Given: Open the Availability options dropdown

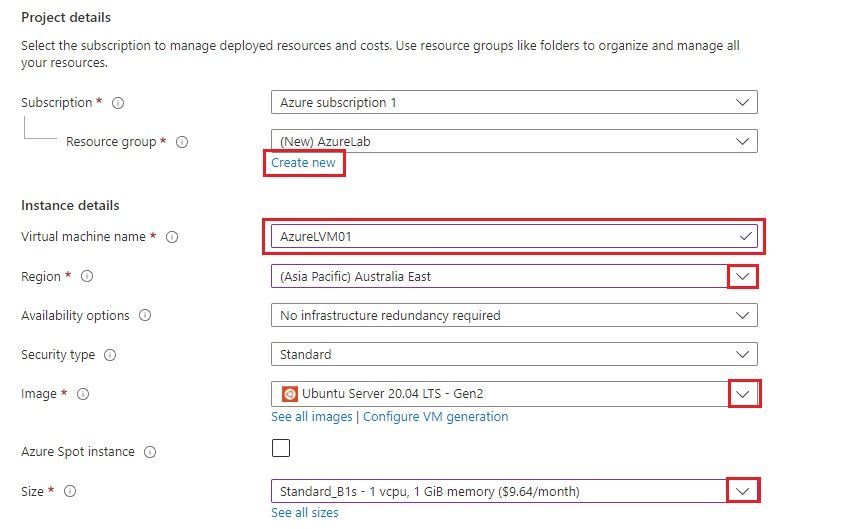Looking at the screenshot, I should click(x=514, y=315).
